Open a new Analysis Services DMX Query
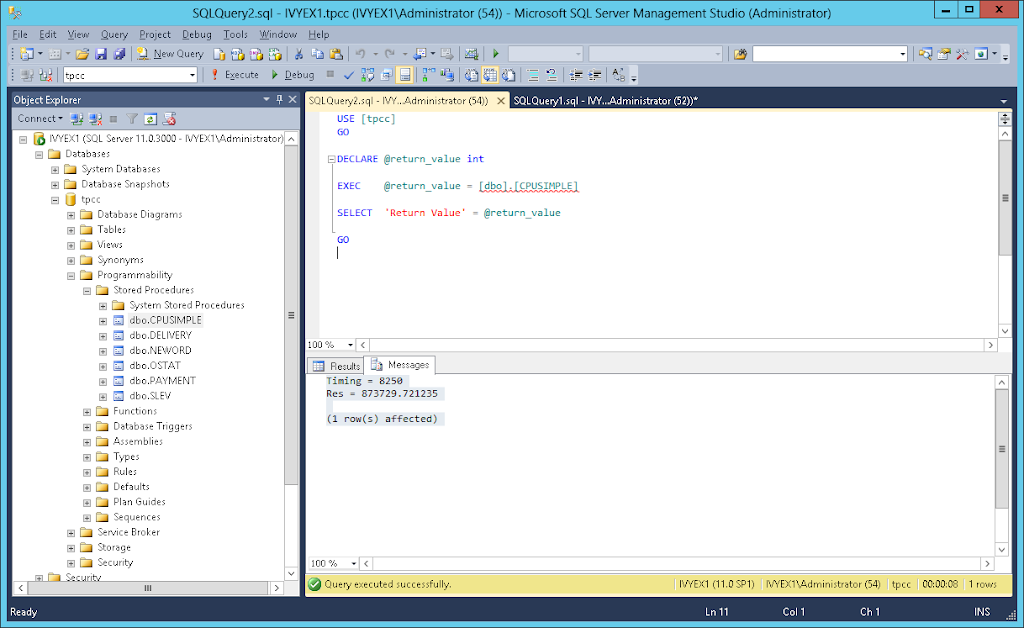This screenshot has height=628, width=1024. tap(257, 54)
